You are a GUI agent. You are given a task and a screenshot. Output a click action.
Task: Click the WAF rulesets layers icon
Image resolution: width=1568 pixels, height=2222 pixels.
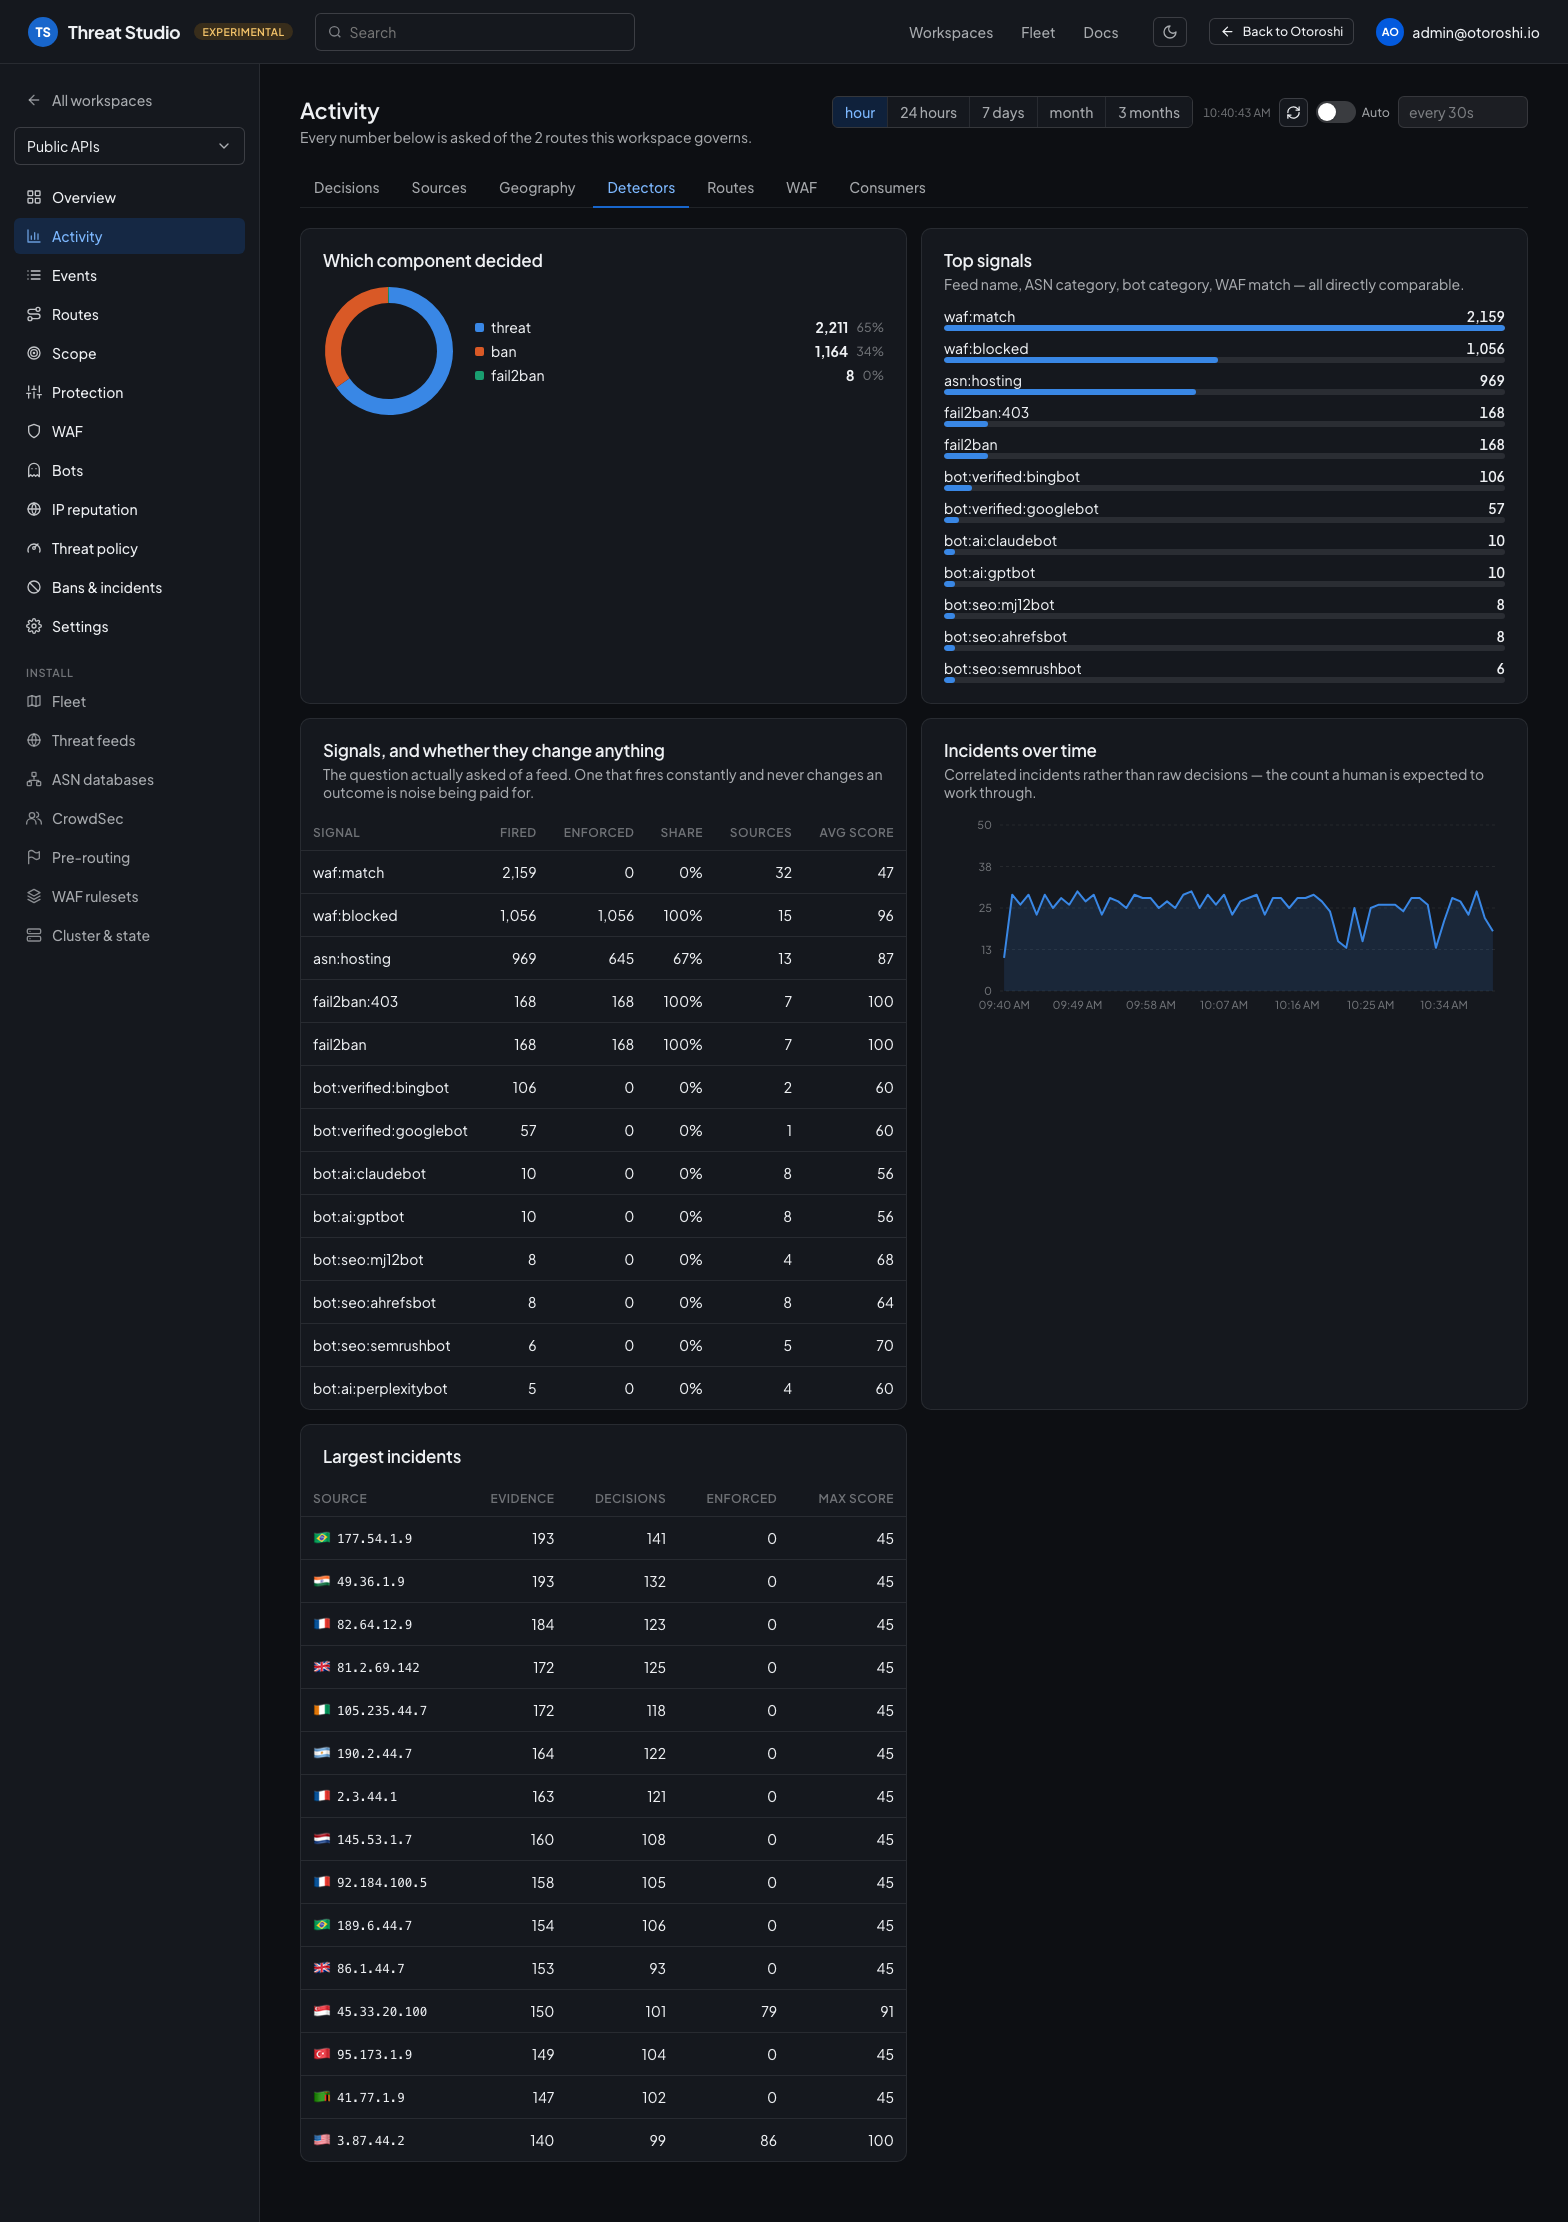[34, 897]
